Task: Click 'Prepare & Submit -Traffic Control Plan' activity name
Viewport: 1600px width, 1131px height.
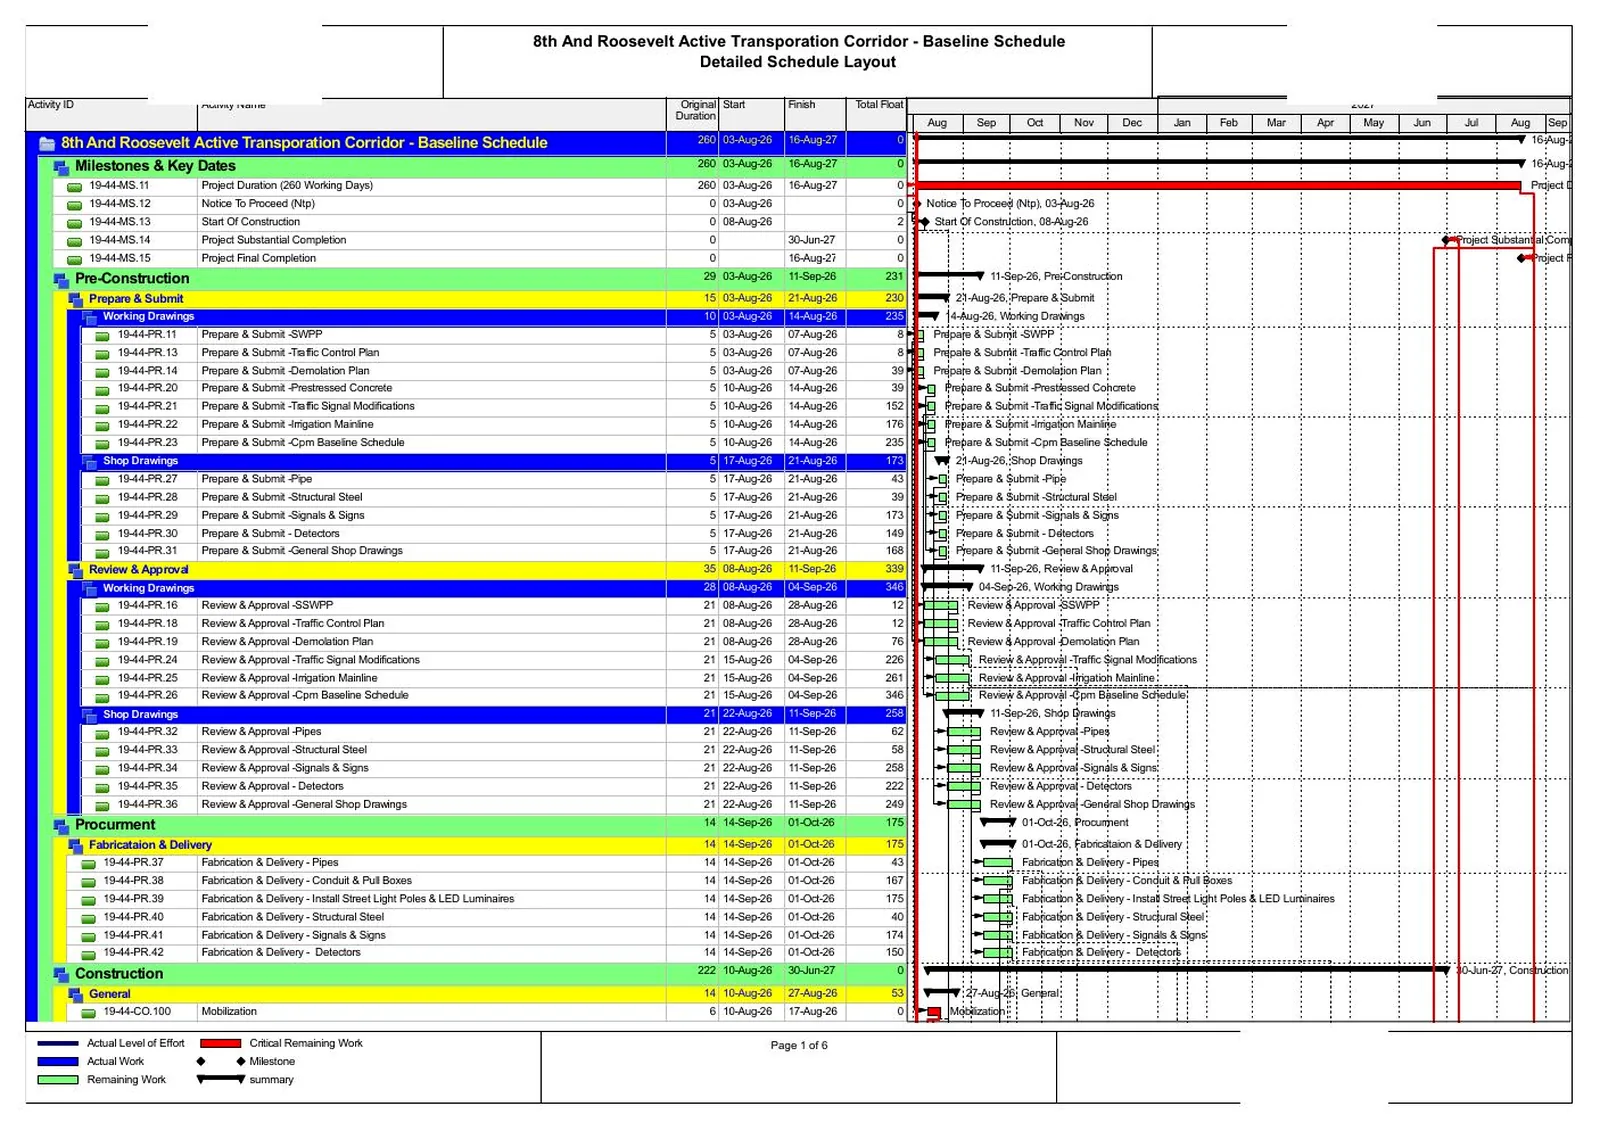Action: pos(290,353)
